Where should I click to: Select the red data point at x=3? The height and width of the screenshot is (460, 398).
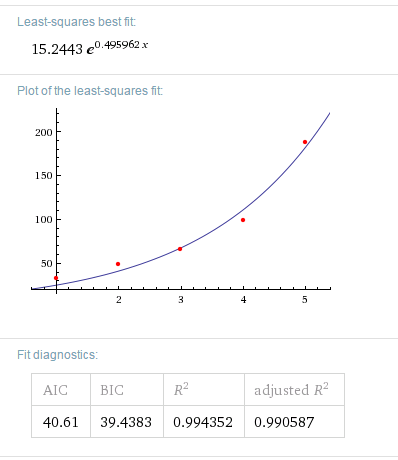[x=180, y=249]
